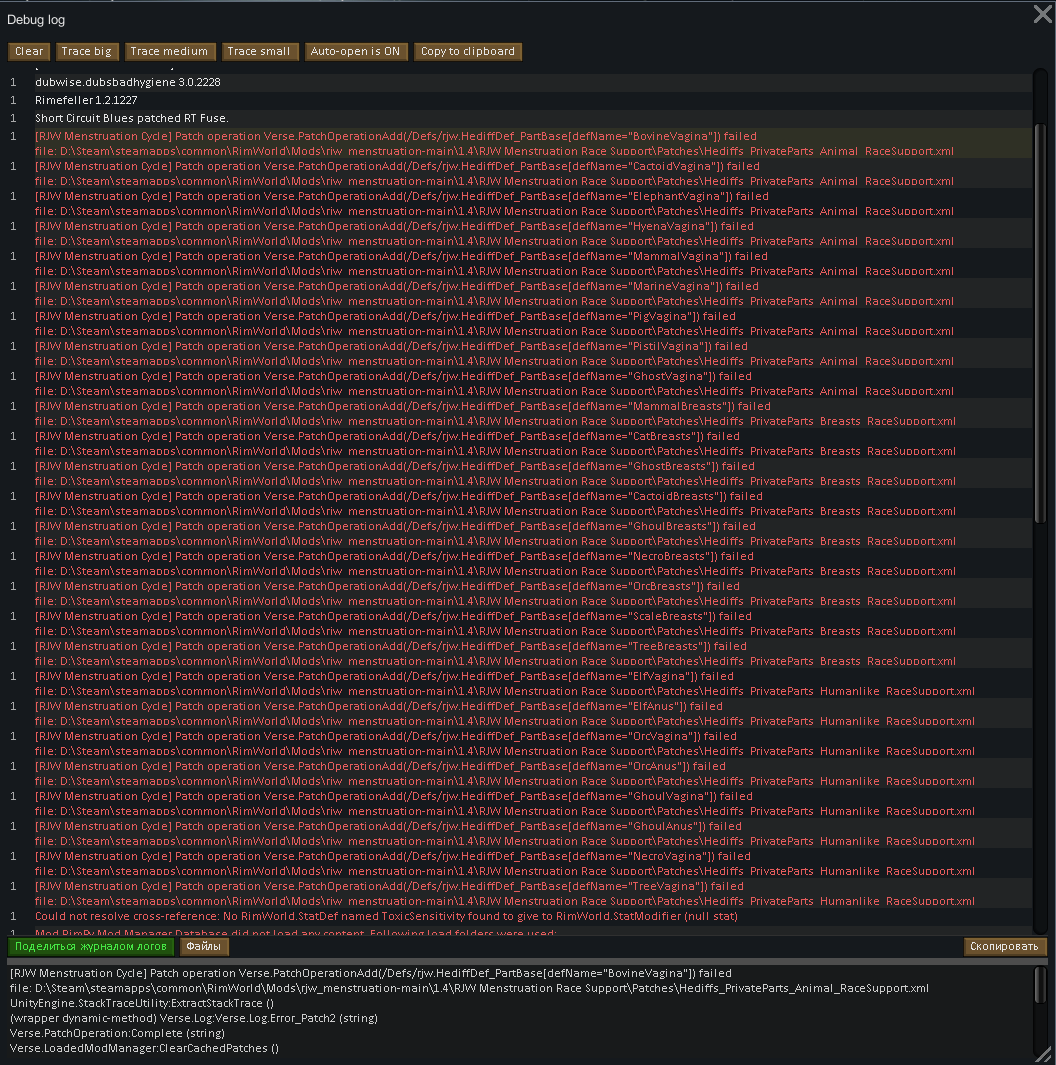Open the Файлы panel
Screen dimensions: 1056x1065
click(203, 946)
